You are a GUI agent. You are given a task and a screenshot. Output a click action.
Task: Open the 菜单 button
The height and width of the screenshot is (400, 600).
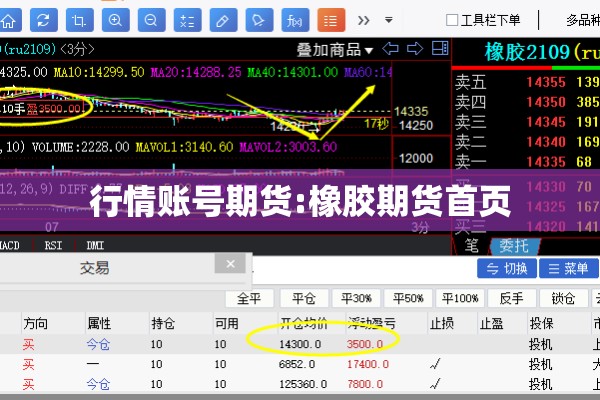click(x=568, y=268)
